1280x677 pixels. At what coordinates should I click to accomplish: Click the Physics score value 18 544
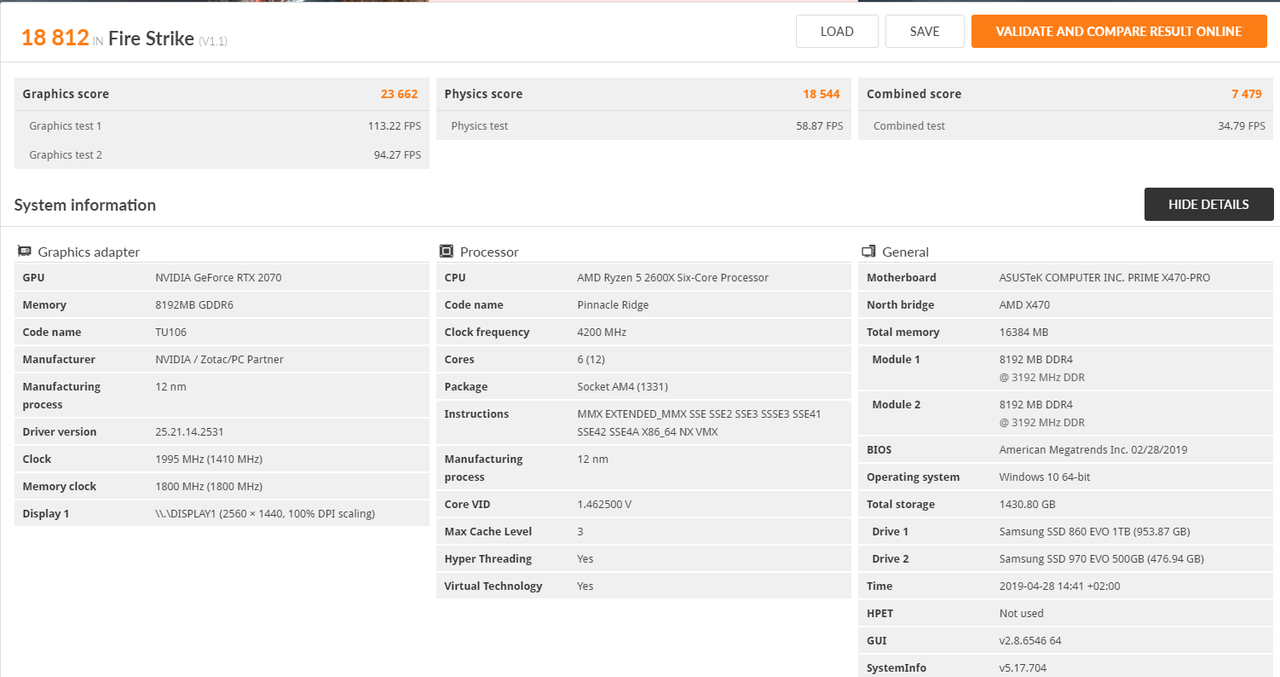click(x=821, y=94)
